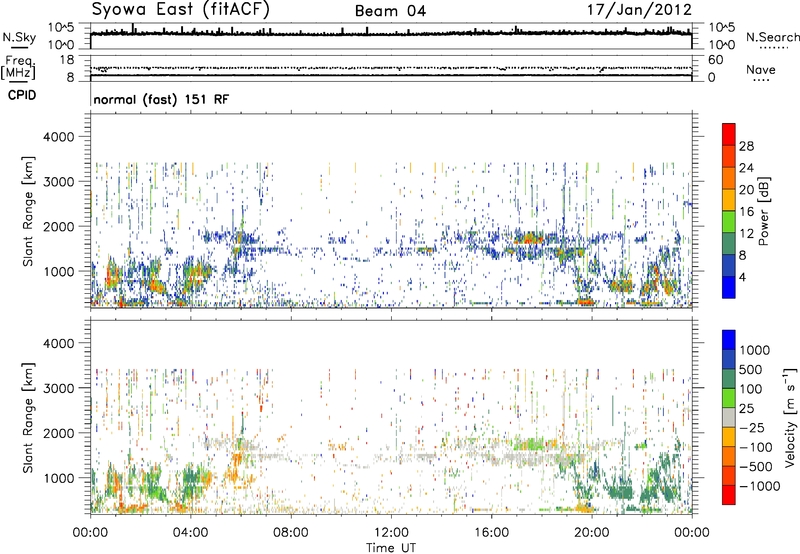Pick the light green 25–100 Velocity segment
Image resolution: width=800 pixels, height=554 pixels.
(729, 398)
